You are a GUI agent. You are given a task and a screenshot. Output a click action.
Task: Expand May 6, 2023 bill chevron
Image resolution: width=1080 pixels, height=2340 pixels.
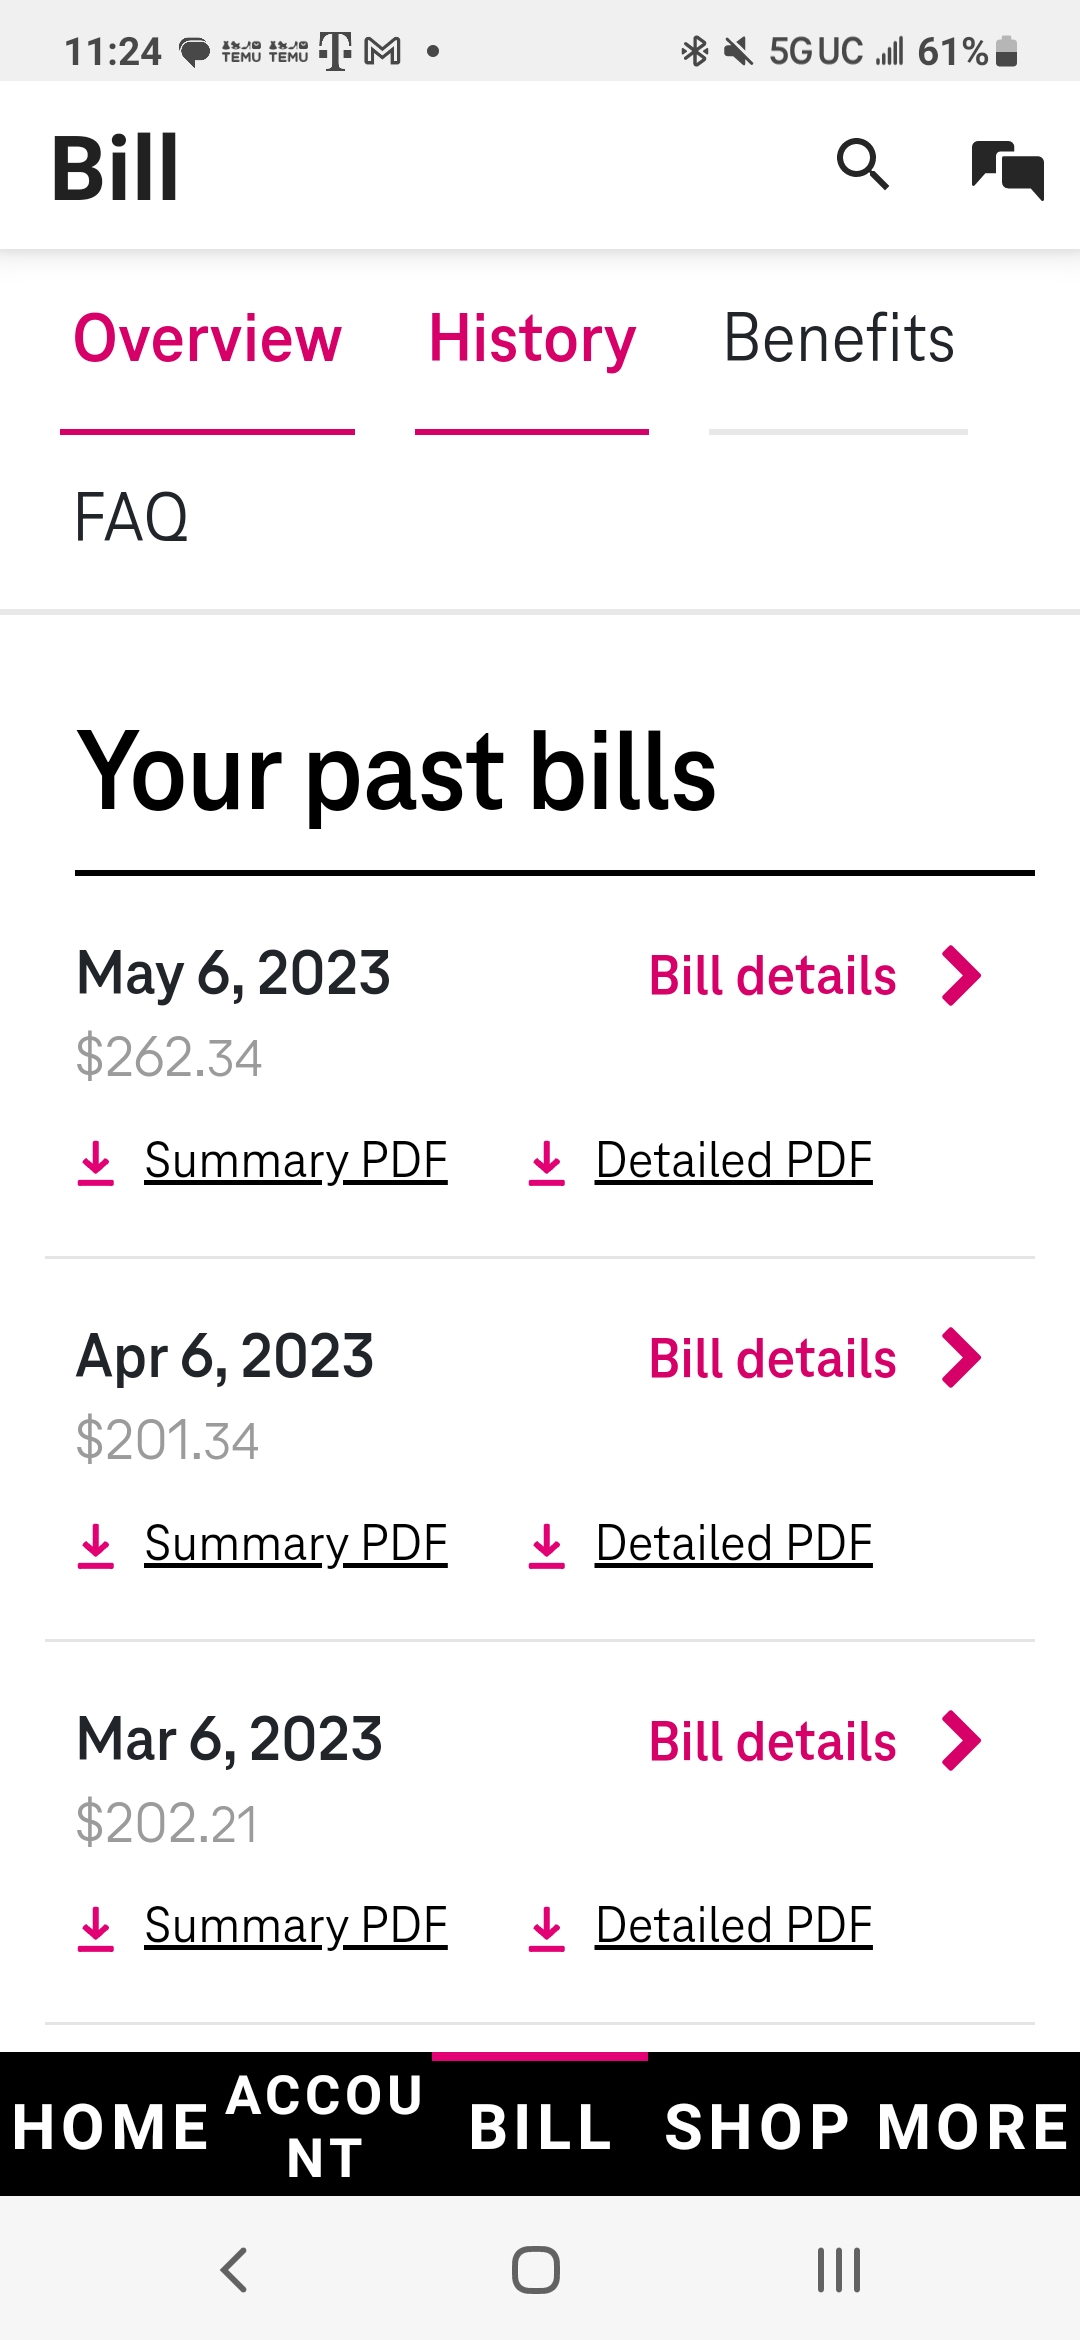[x=961, y=976]
